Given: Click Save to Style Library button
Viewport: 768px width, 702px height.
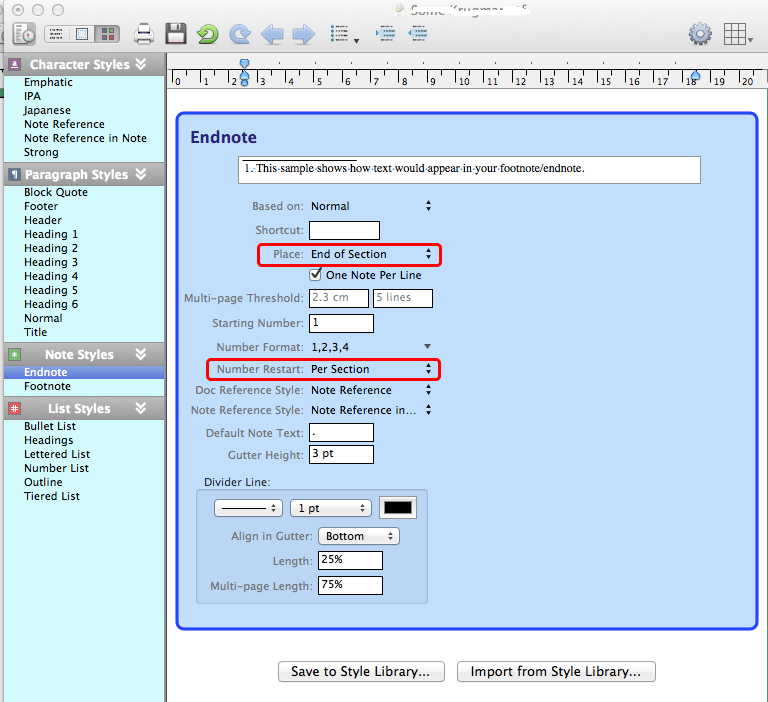Looking at the screenshot, I should (x=360, y=671).
